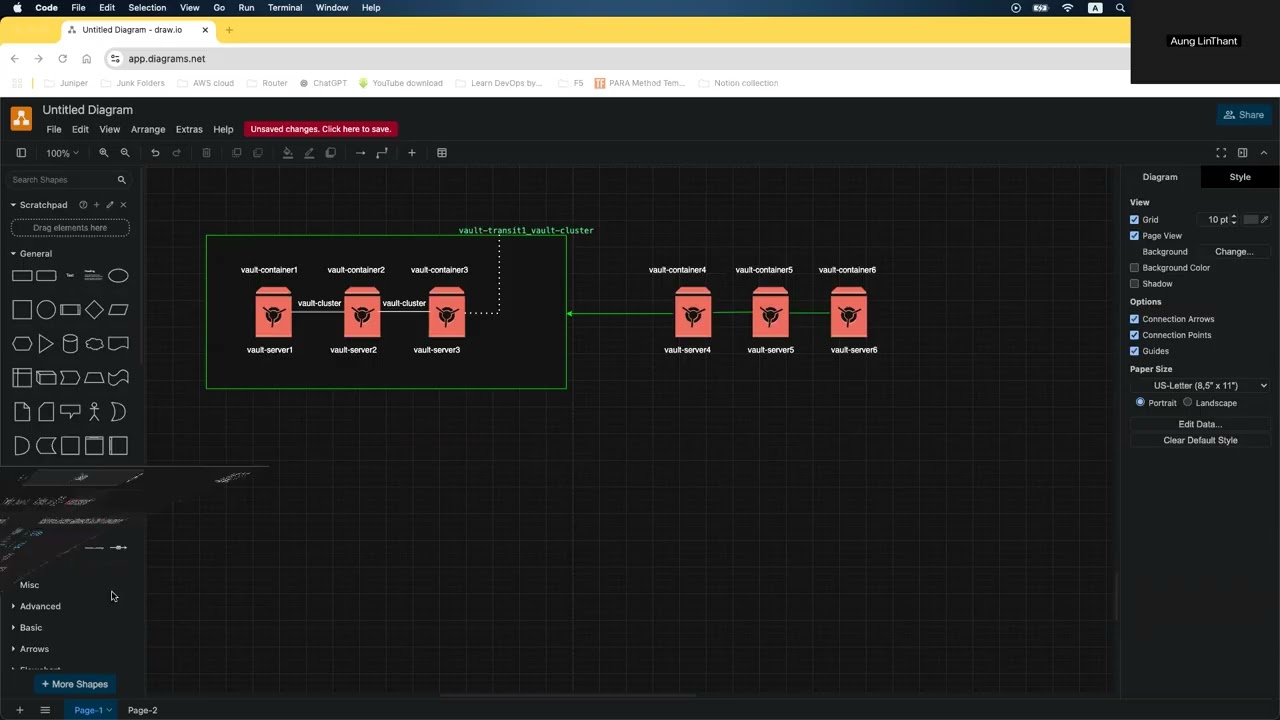This screenshot has height=720, width=1280.
Task: Pick the Cylinder shape in General palette
Action: (x=70, y=344)
